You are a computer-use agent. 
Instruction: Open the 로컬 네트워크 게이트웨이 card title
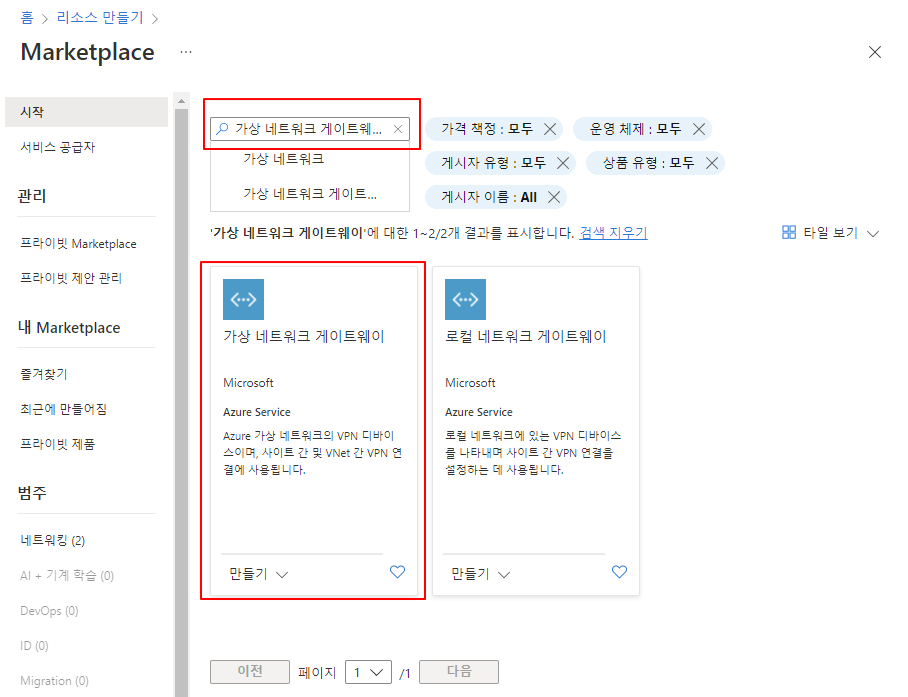pos(525,336)
